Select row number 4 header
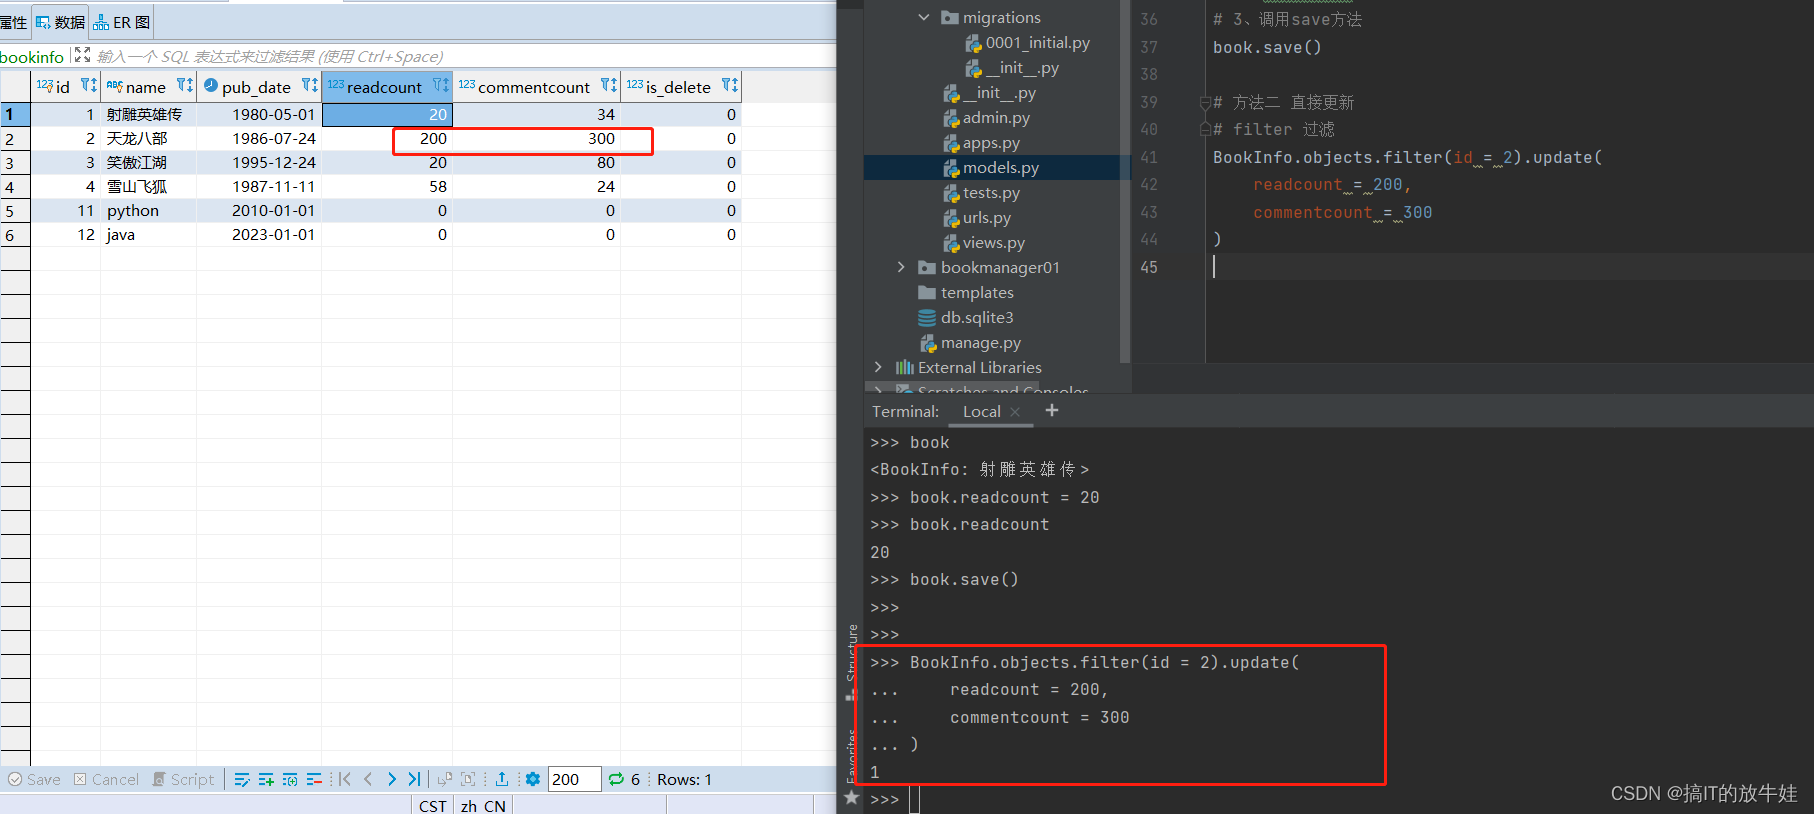This screenshot has height=814, width=1814. (x=15, y=186)
